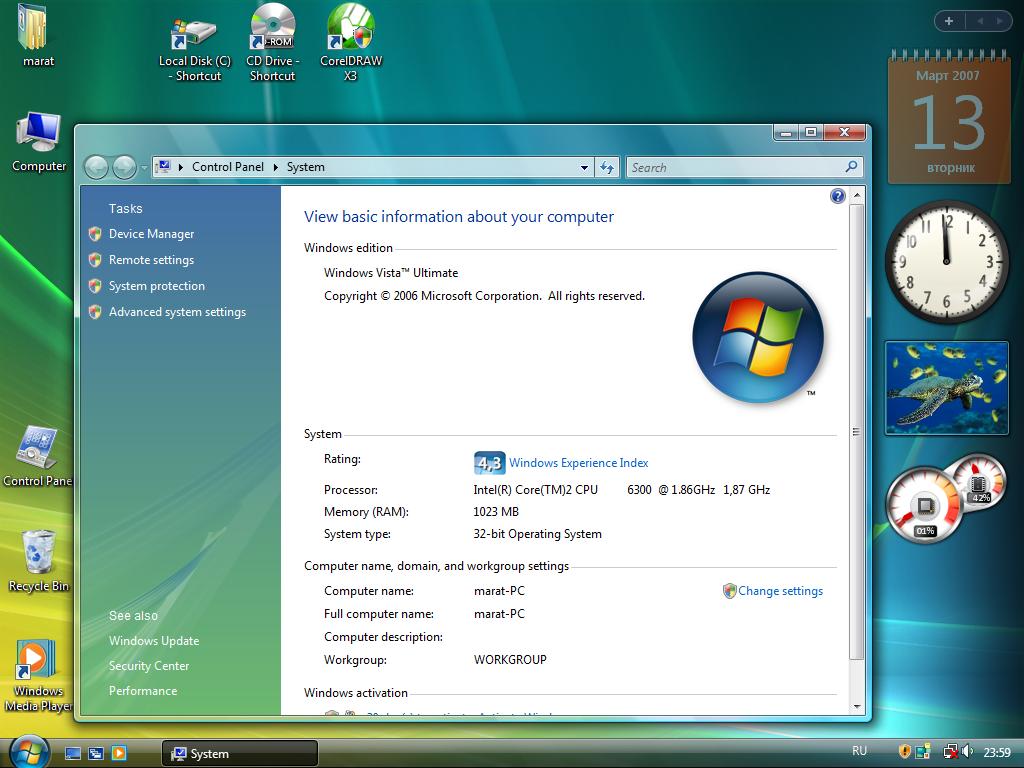Click Change settings for computer name
Screen dimensions: 1024x768
coord(780,591)
